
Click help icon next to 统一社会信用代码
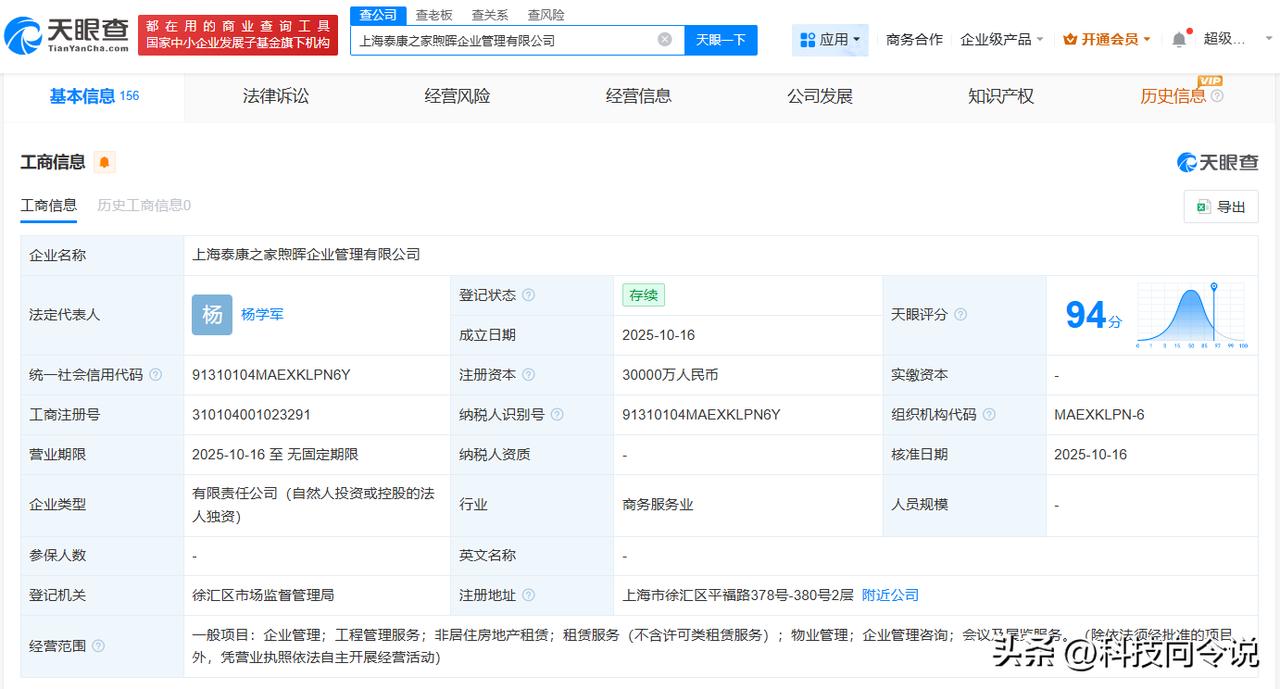pos(155,375)
